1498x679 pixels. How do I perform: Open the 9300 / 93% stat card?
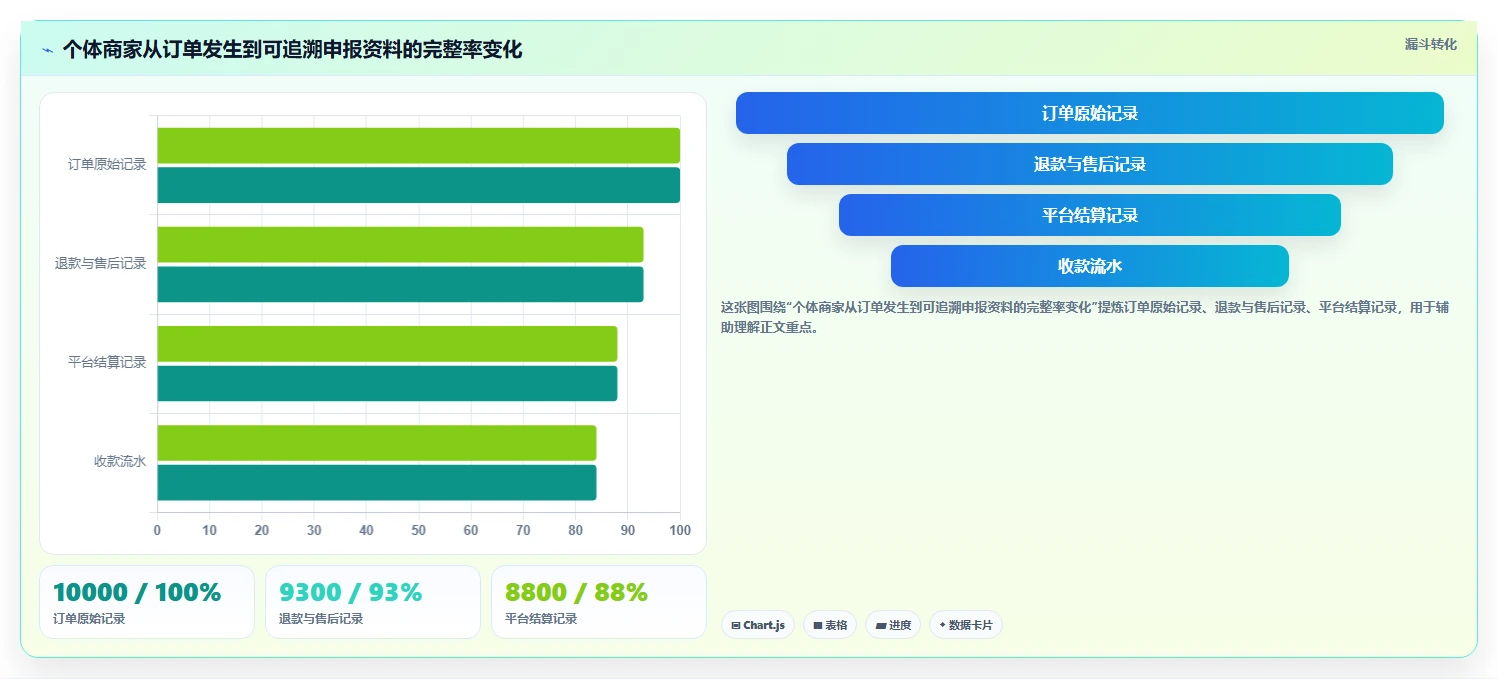pos(373,602)
